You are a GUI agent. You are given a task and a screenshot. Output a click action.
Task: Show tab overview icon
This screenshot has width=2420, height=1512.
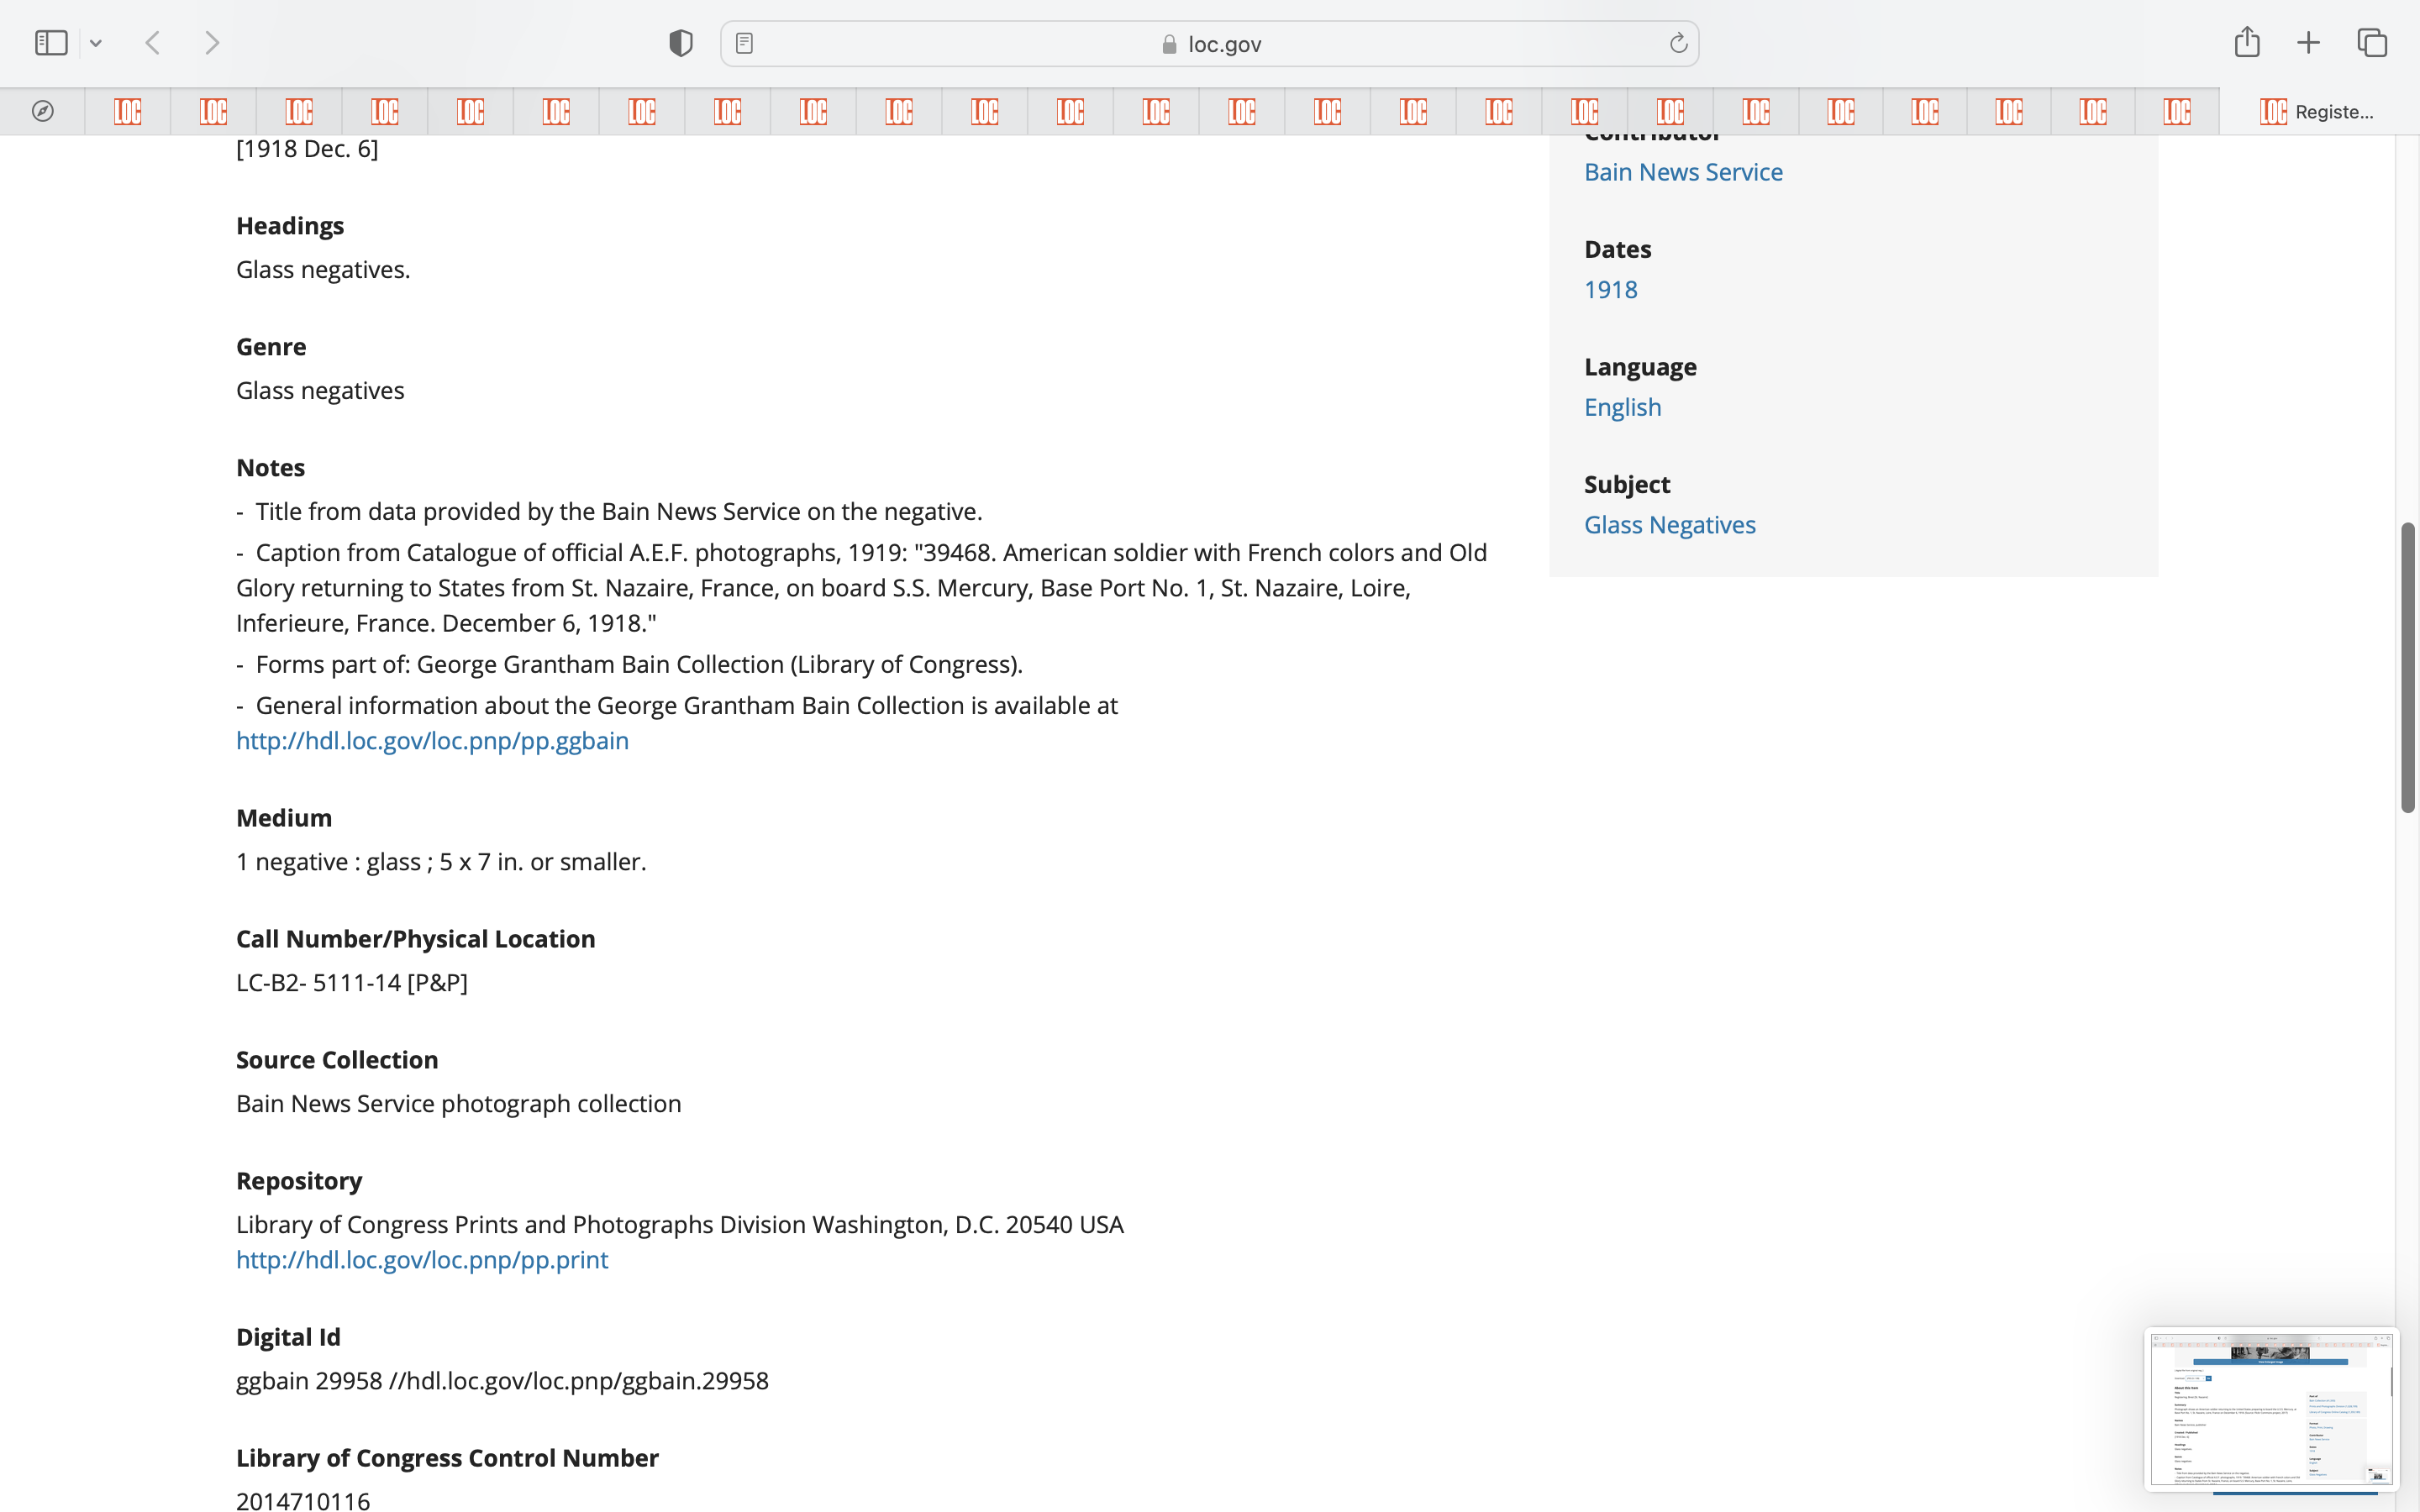pyautogui.click(x=2372, y=43)
